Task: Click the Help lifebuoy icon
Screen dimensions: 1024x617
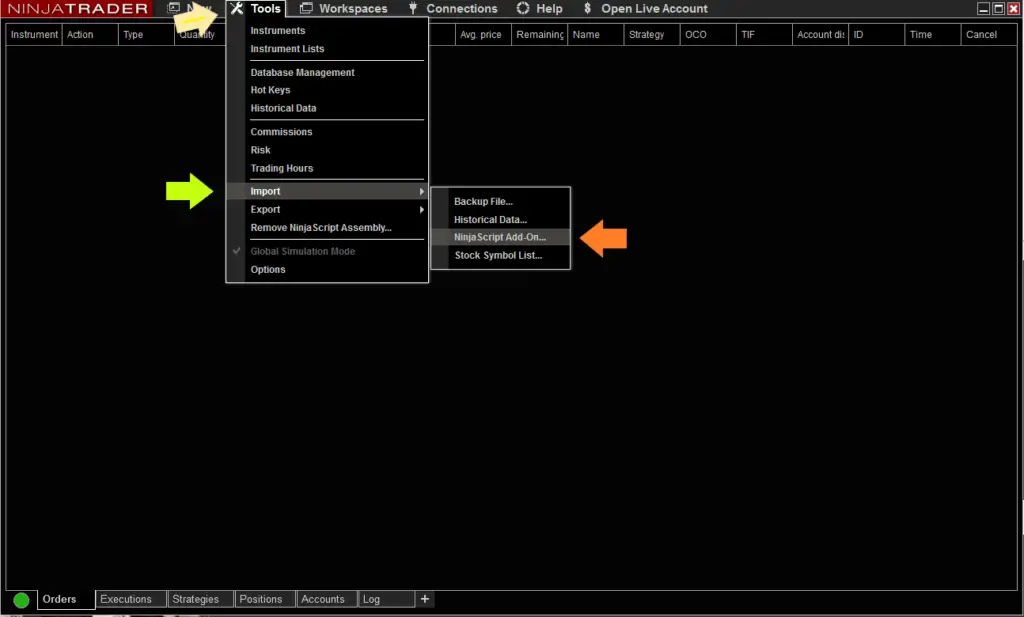Action: coord(522,8)
